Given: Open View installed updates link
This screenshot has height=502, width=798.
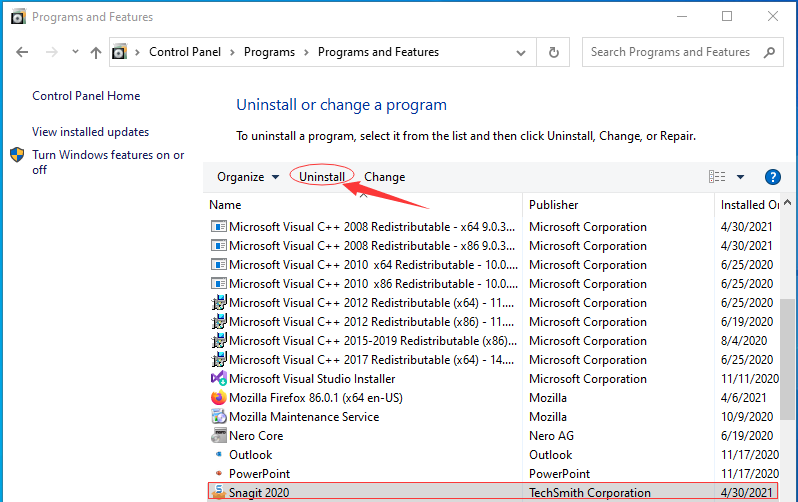Looking at the screenshot, I should 91,132.
